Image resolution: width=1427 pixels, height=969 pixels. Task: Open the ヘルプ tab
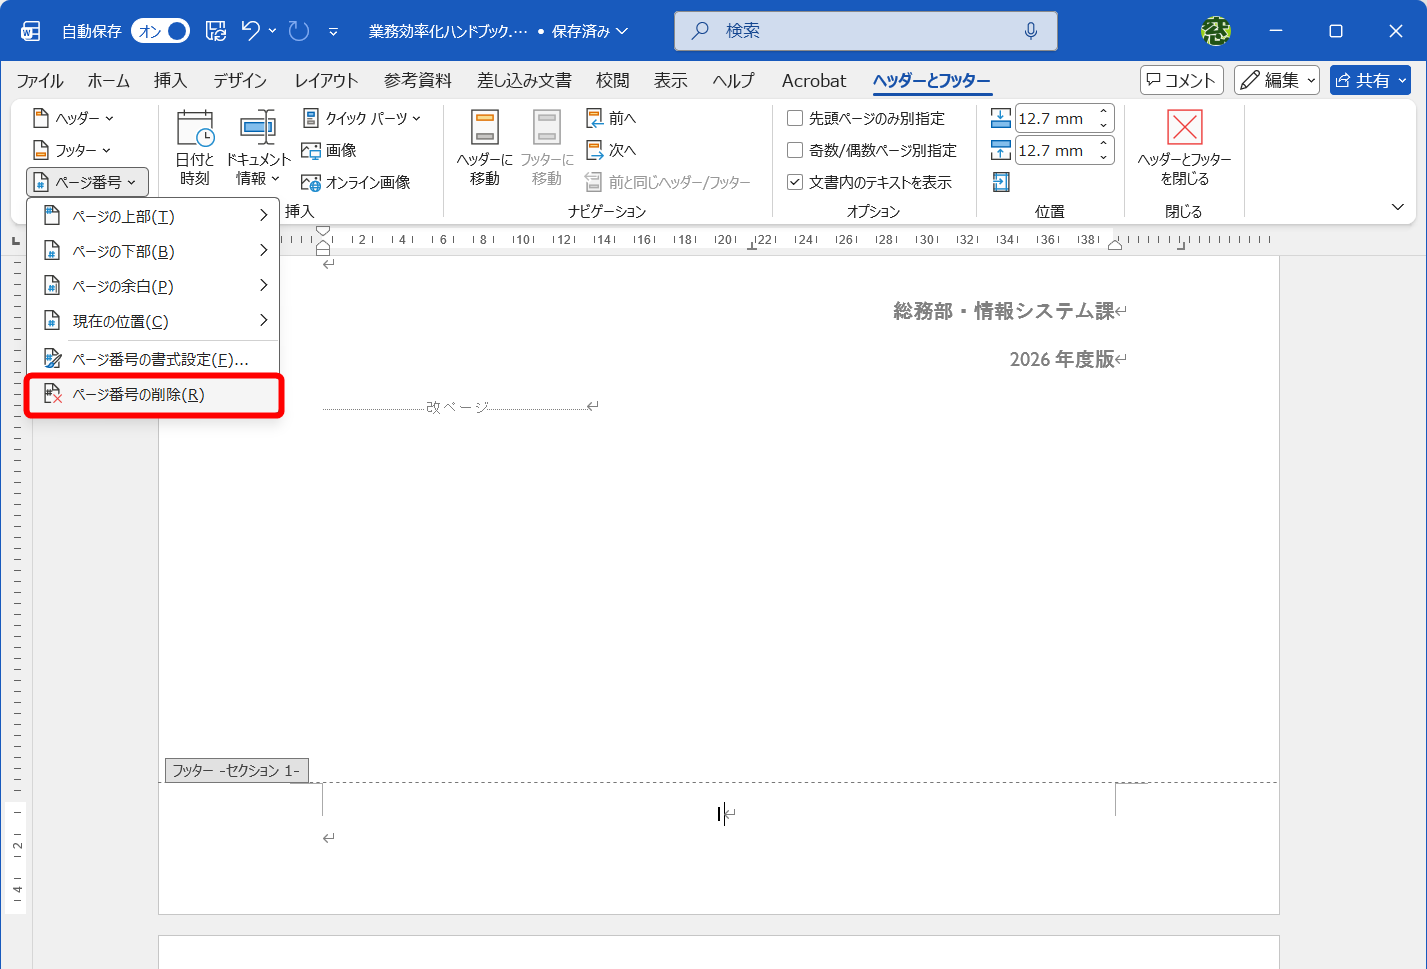(734, 81)
